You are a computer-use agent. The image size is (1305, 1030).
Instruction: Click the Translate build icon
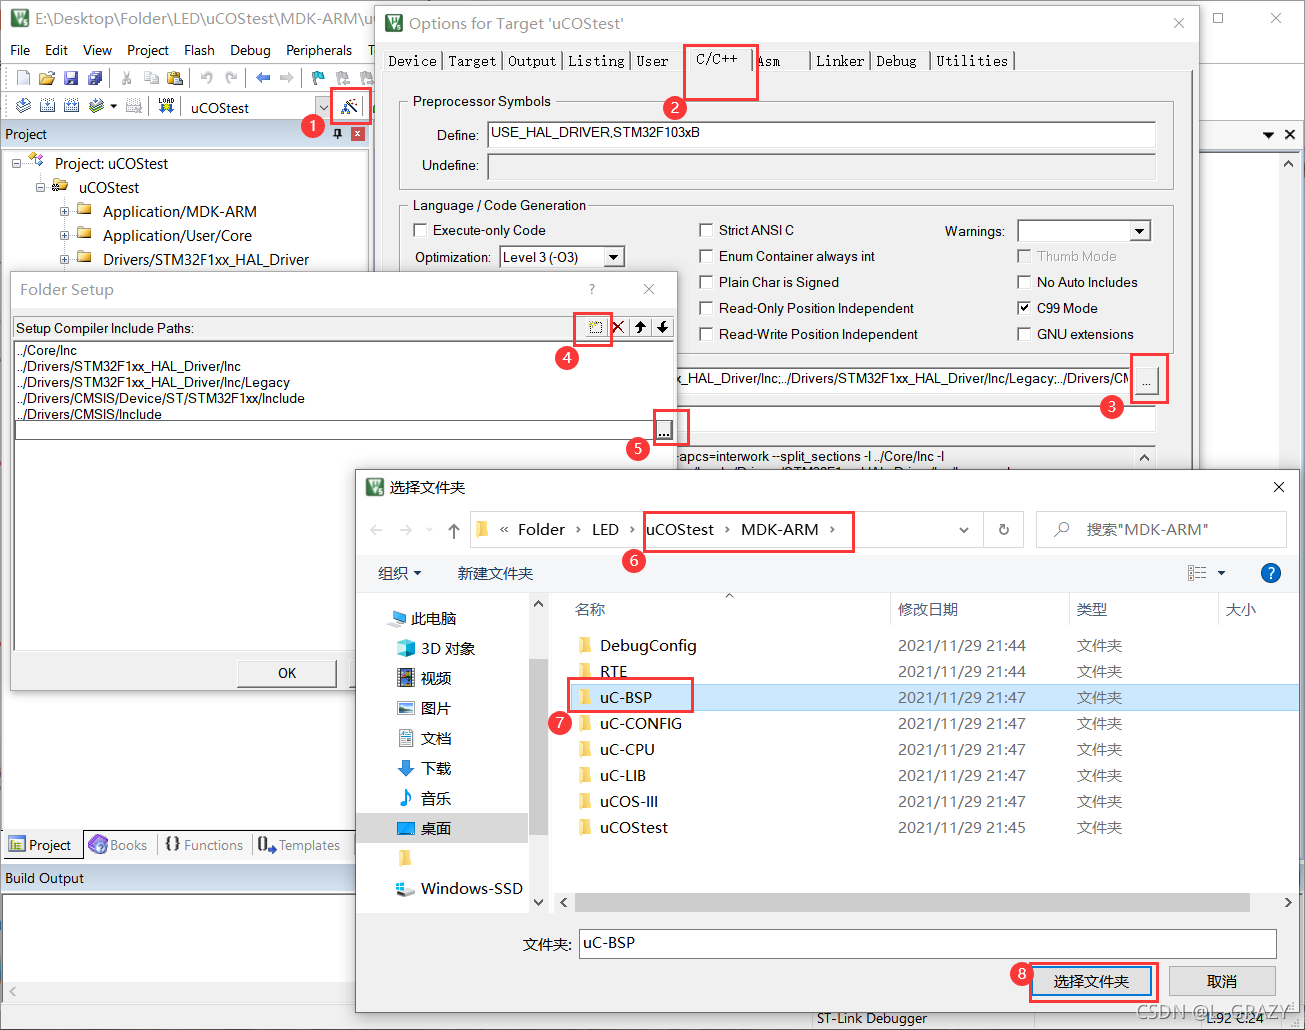(24, 106)
